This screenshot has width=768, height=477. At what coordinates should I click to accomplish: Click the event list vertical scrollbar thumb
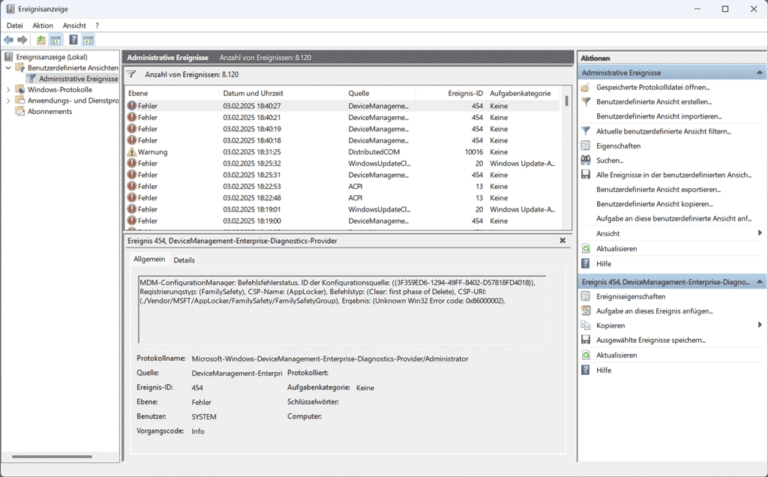click(567, 101)
